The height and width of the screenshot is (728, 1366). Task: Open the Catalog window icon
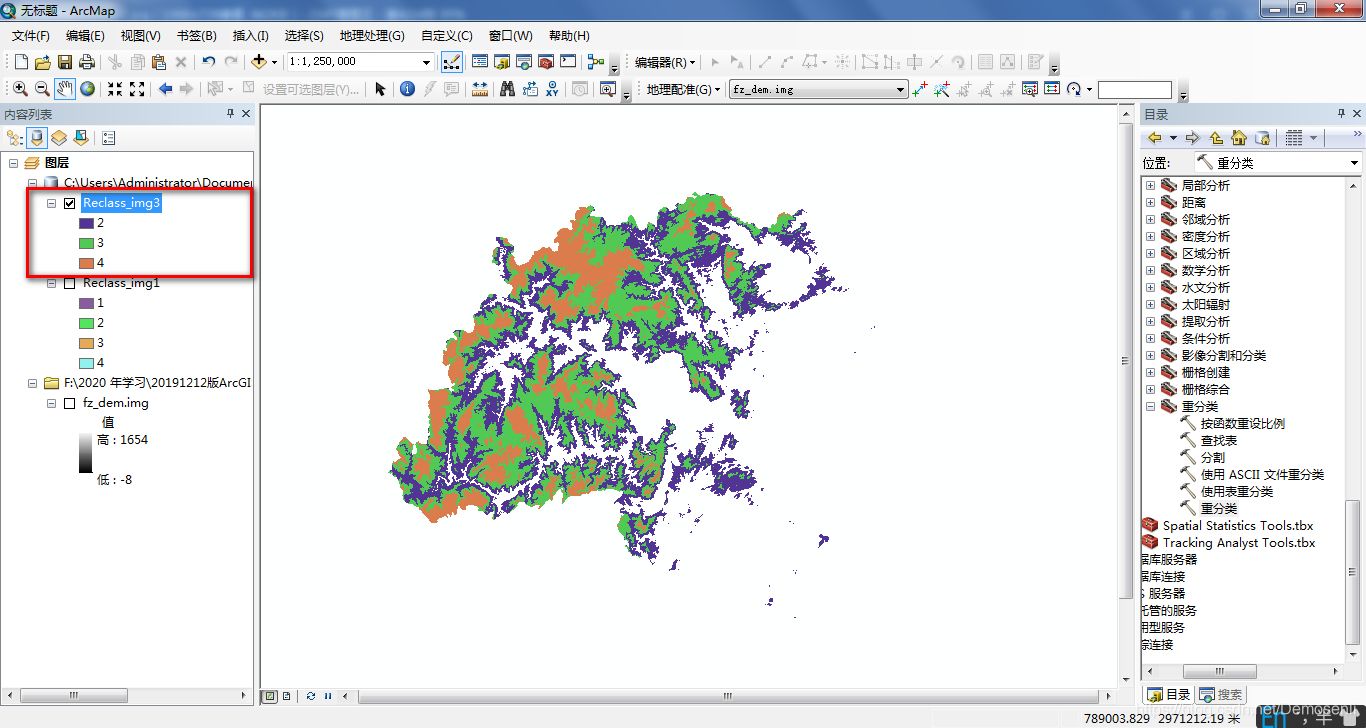tap(502, 61)
